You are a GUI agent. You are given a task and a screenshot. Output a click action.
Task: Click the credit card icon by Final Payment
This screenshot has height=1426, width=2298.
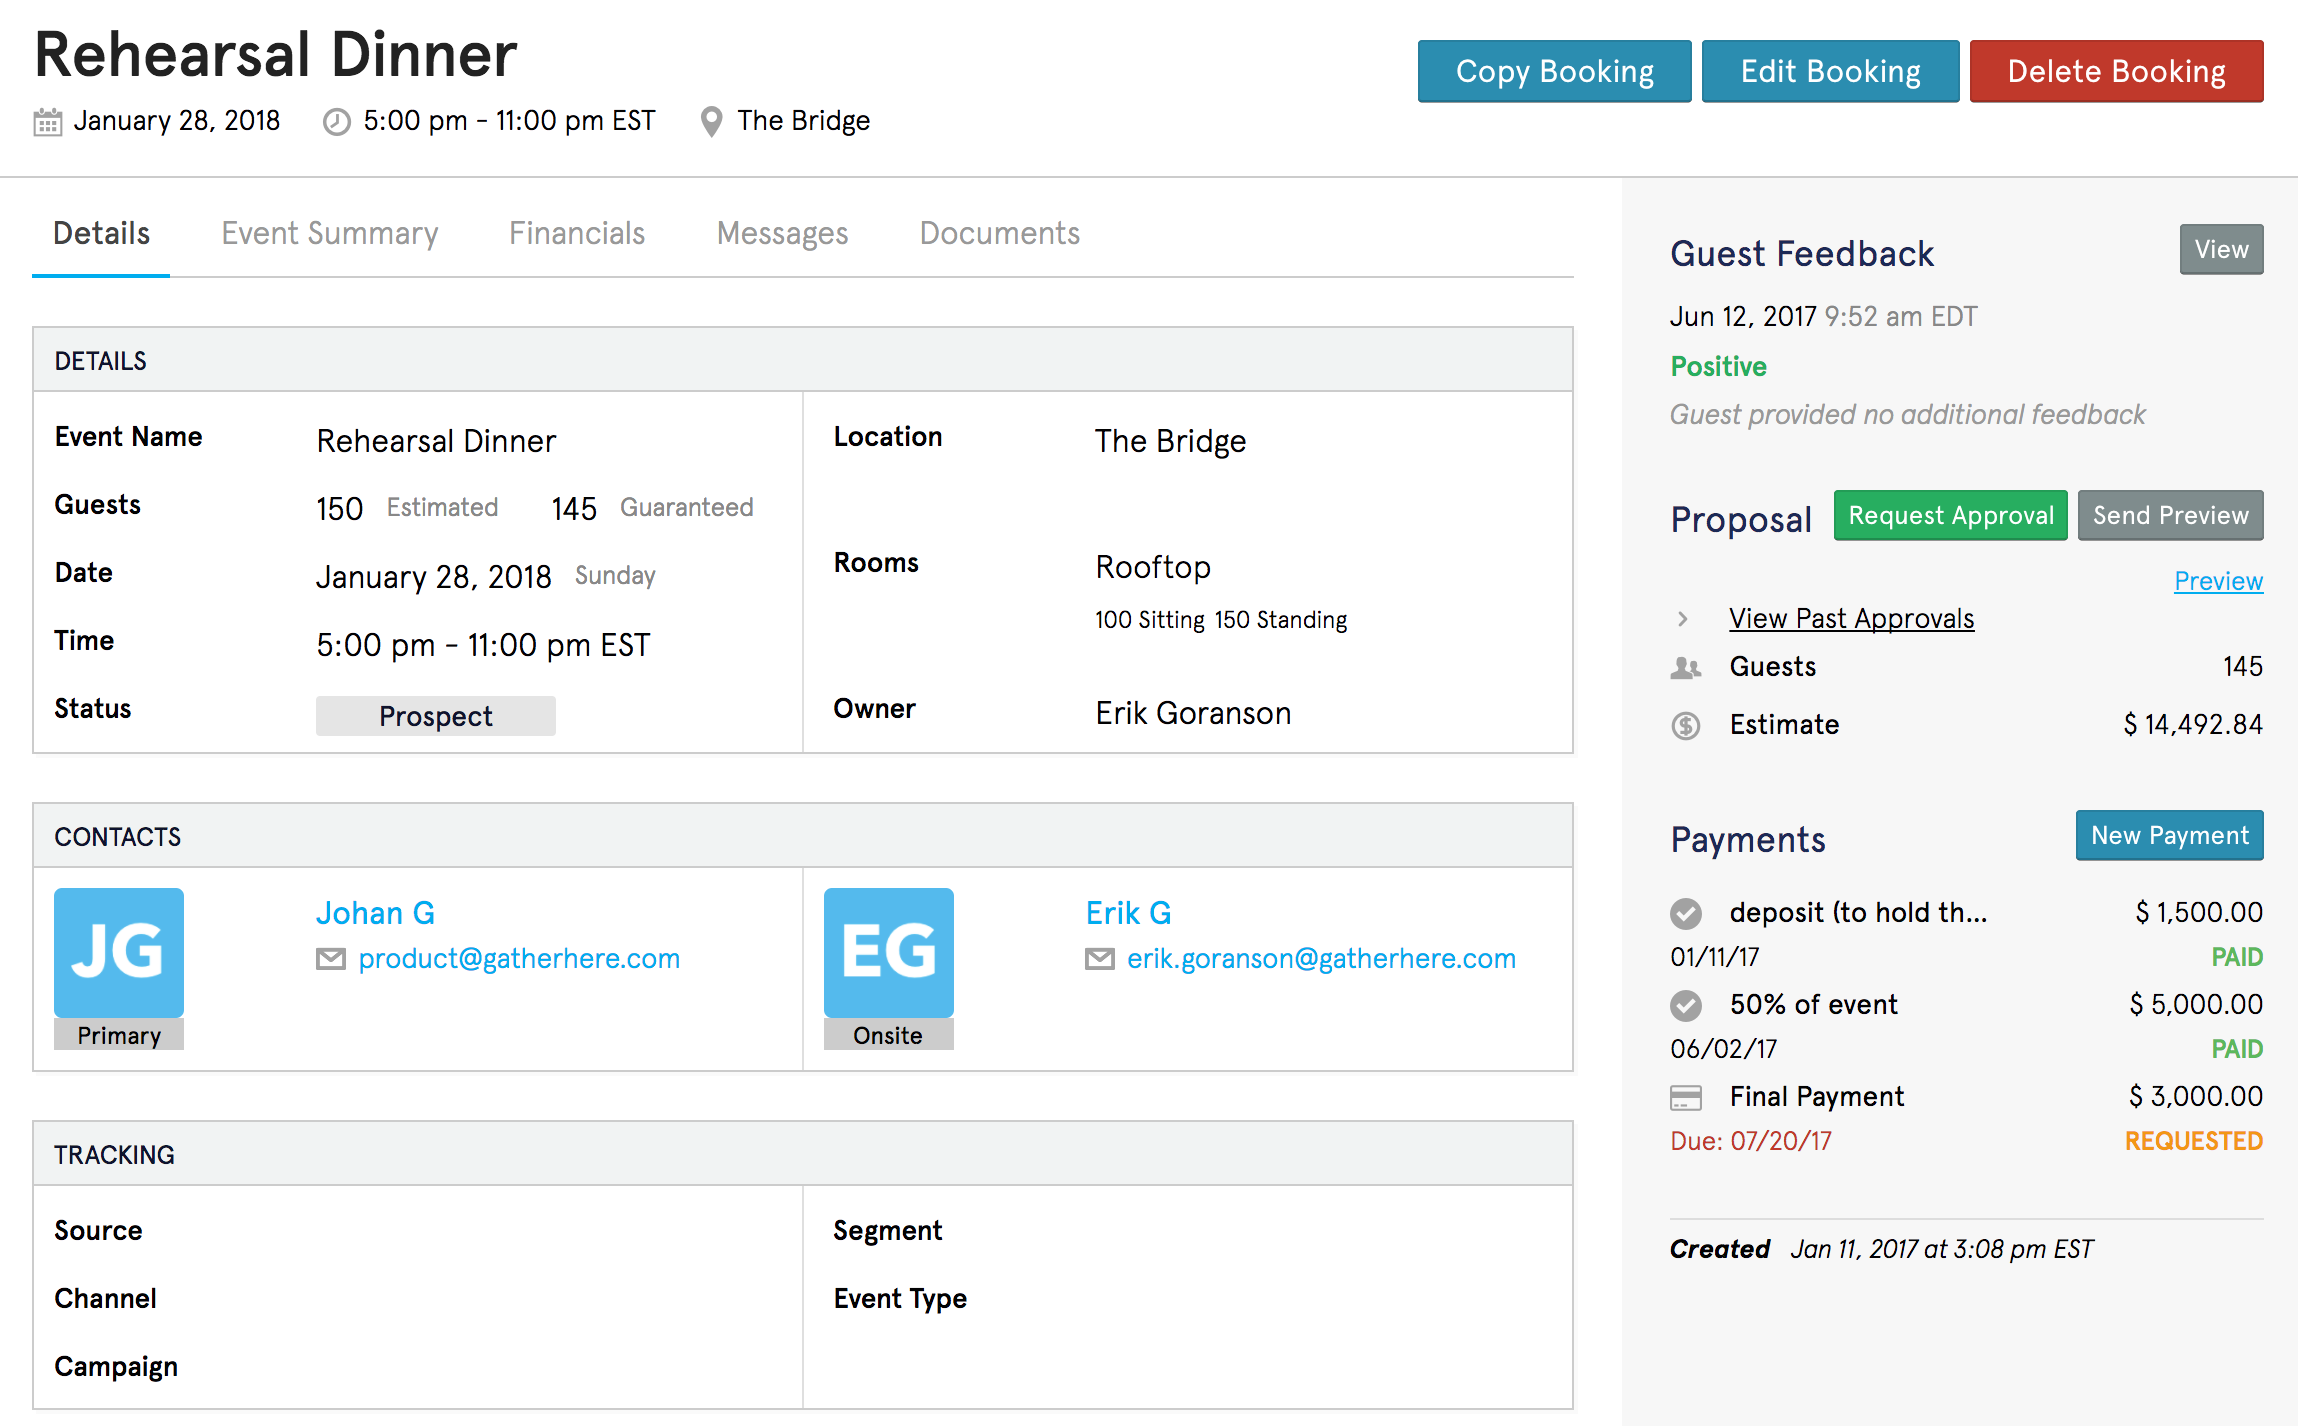1686,1098
